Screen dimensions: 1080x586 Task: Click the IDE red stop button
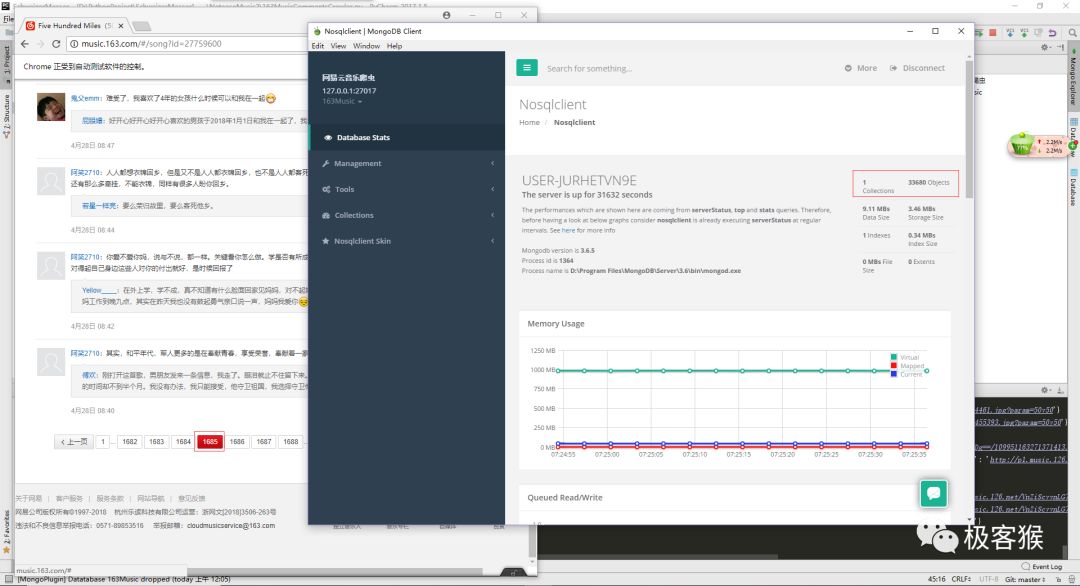point(993,32)
